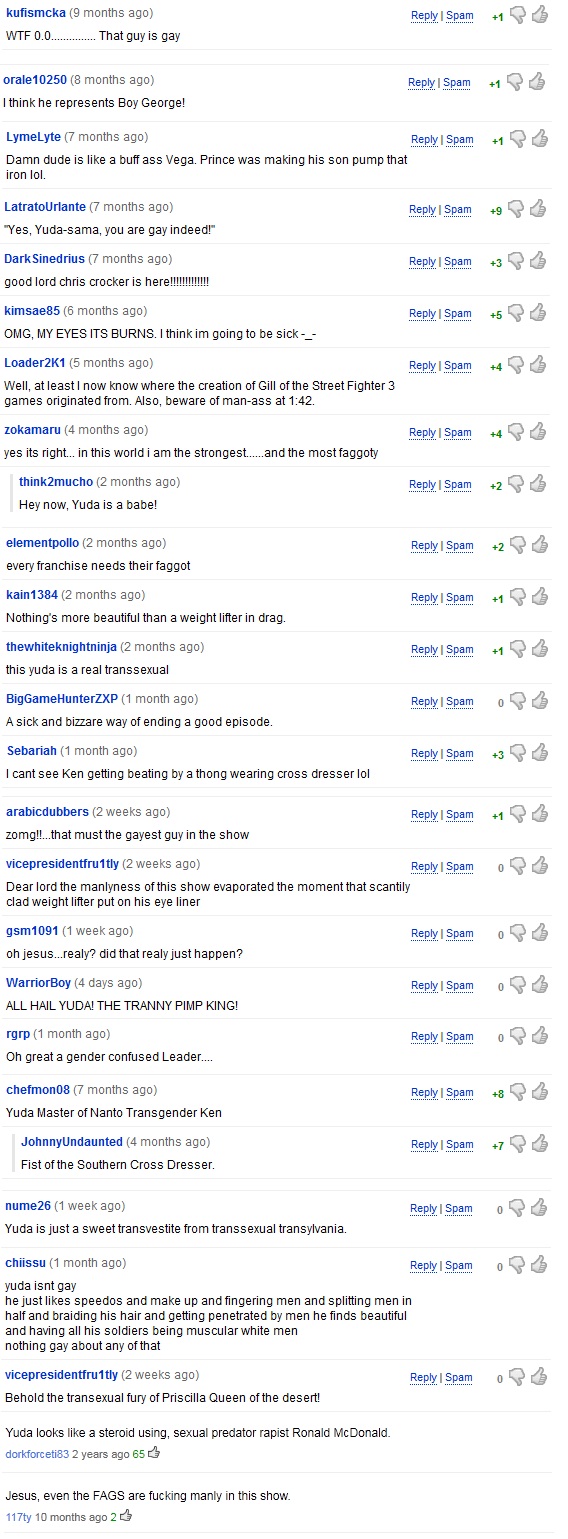Viewport: 568px width, 1539px height.
Task: Open dorkforceti83's profile link
Action: (x=37, y=1453)
